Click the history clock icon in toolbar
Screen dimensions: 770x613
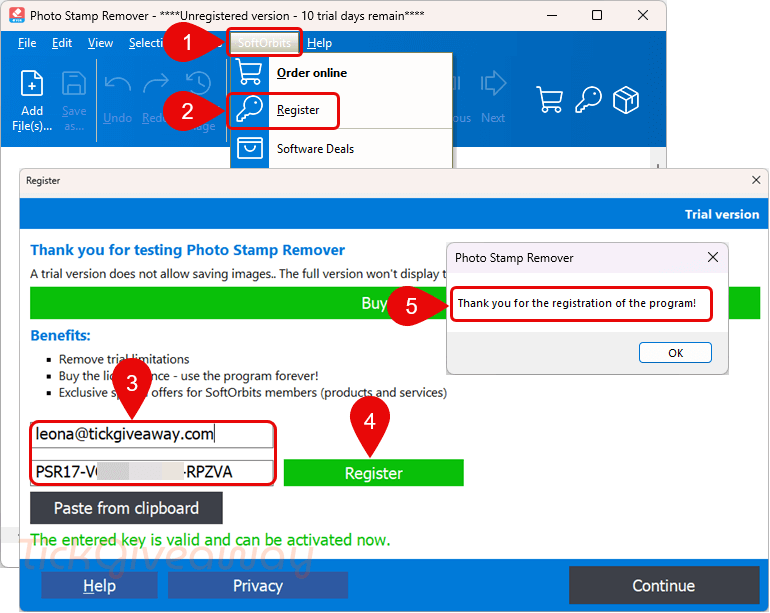[x=198, y=84]
